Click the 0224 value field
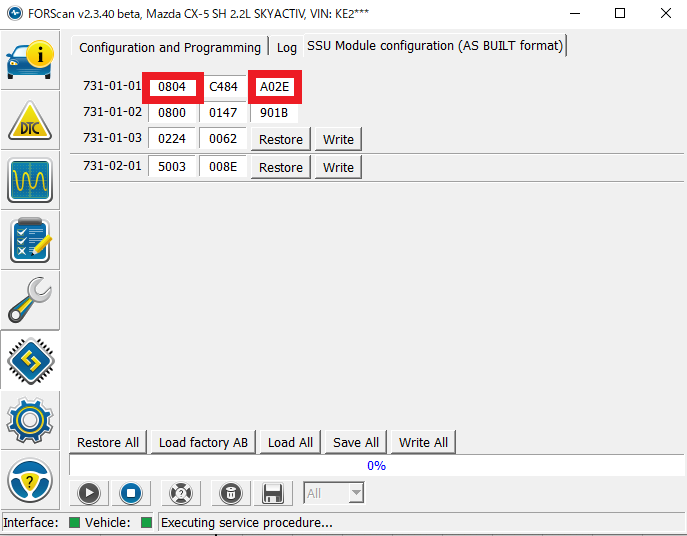 pos(172,138)
